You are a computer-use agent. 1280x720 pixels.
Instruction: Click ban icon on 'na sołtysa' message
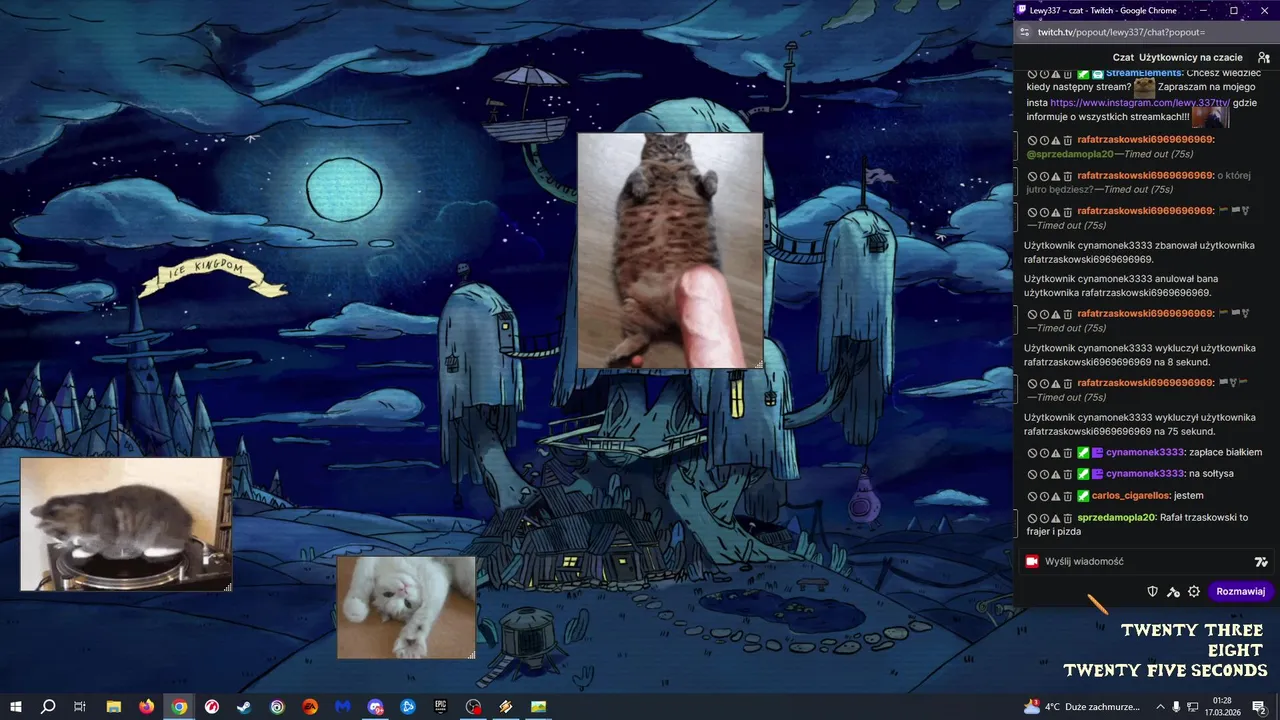click(x=1032, y=474)
